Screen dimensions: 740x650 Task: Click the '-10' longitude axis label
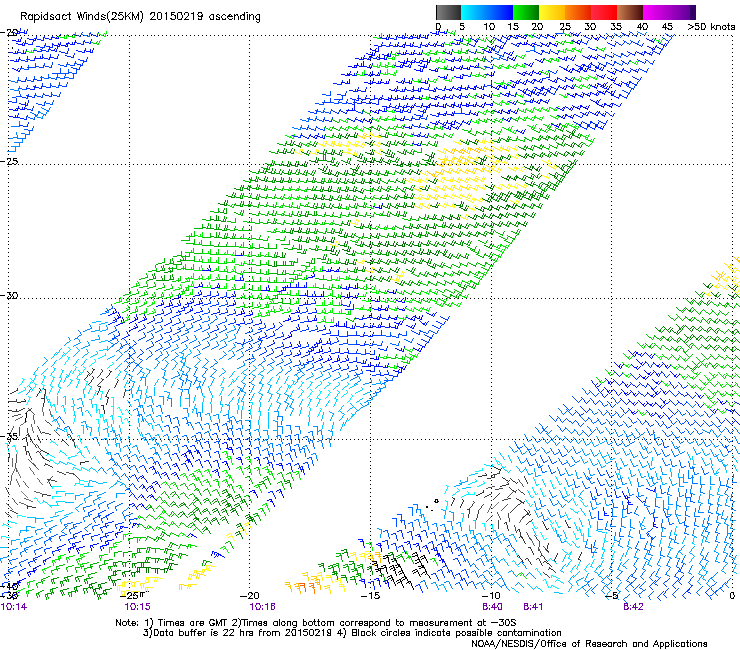point(491,596)
